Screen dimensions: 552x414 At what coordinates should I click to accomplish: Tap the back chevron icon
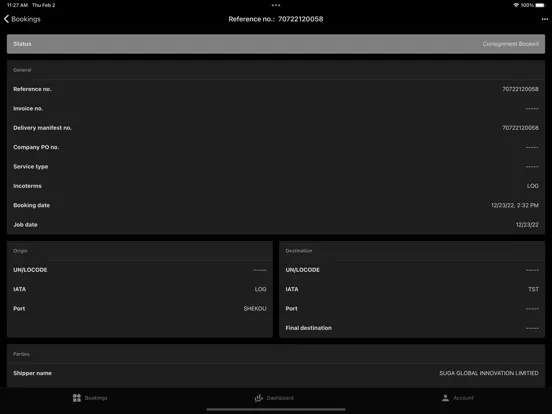(x=6, y=19)
